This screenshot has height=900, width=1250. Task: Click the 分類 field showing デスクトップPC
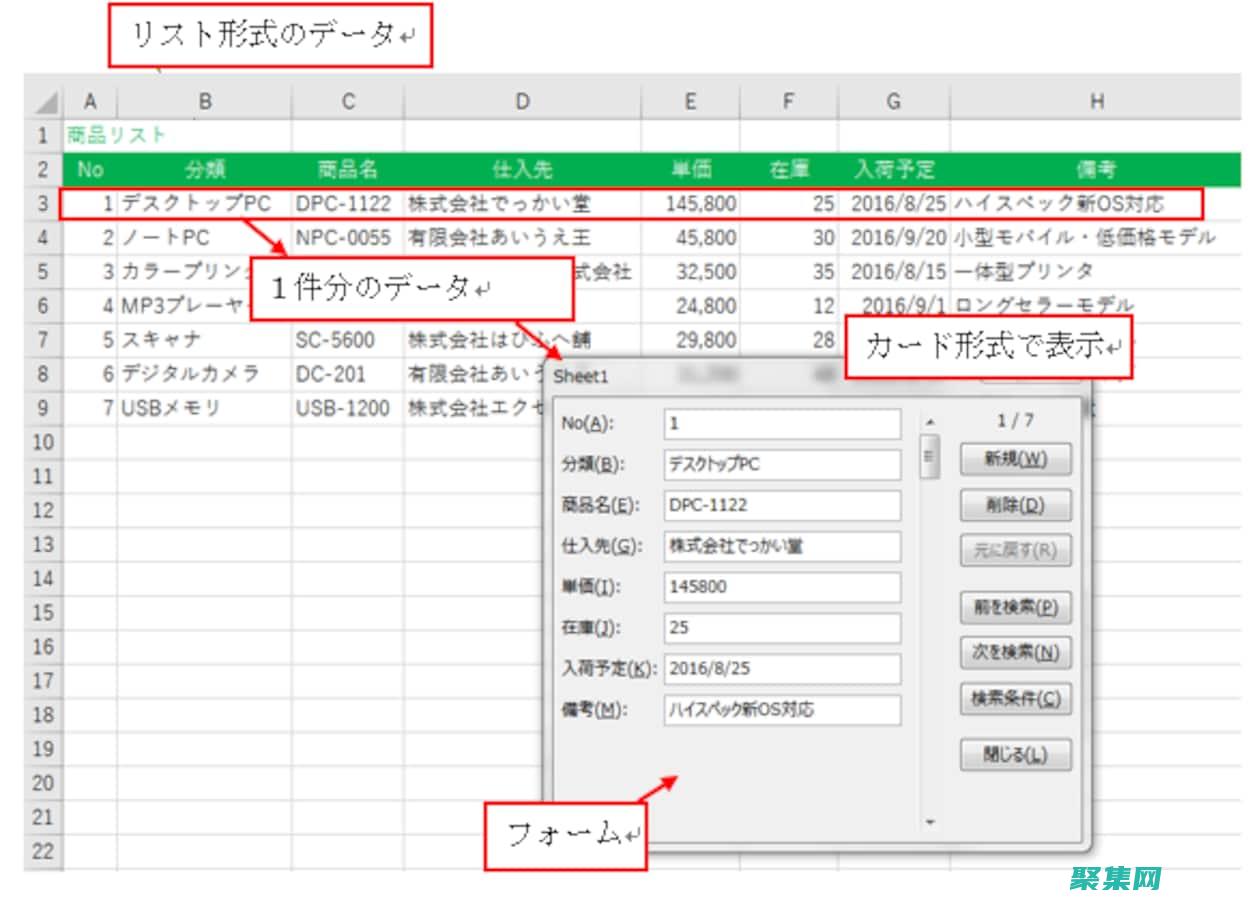tap(782, 465)
